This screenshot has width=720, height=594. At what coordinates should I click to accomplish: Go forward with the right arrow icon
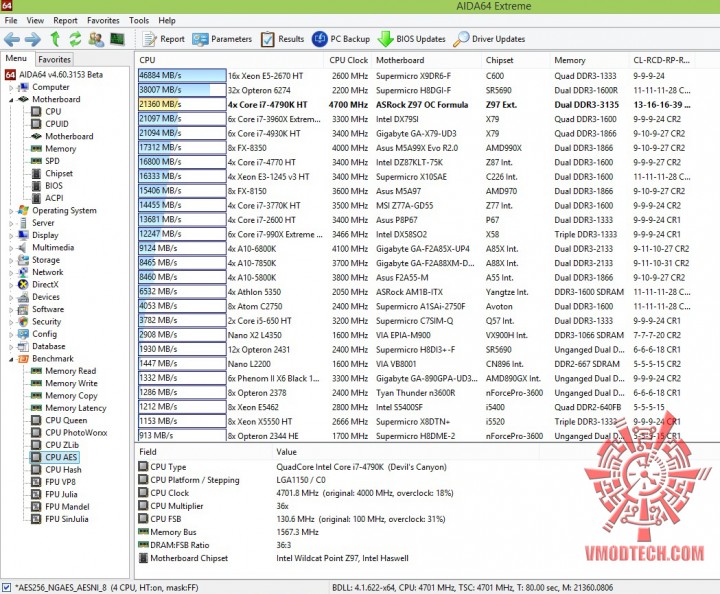pos(33,39)
